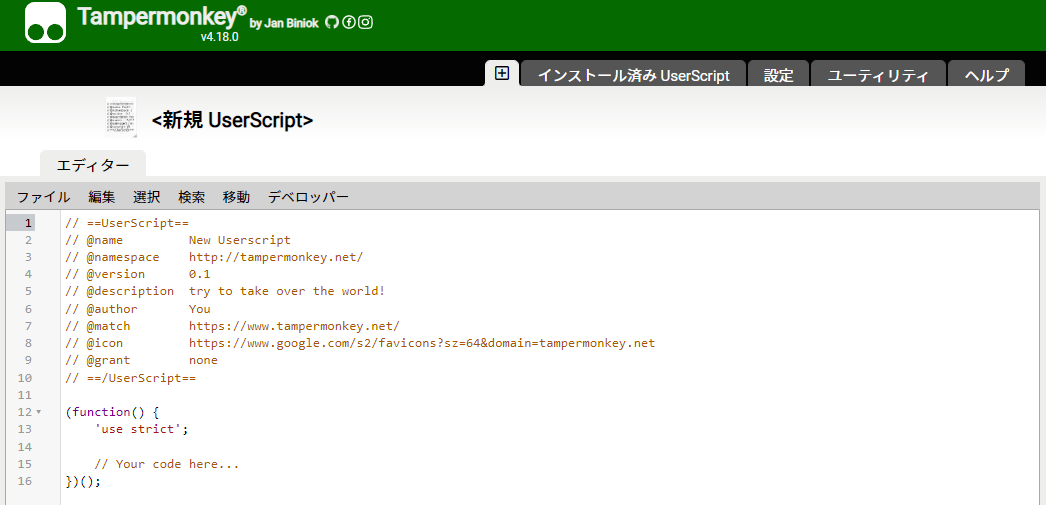
Task: Click the '// Your code here...' comment
Action: pos(167,464)
